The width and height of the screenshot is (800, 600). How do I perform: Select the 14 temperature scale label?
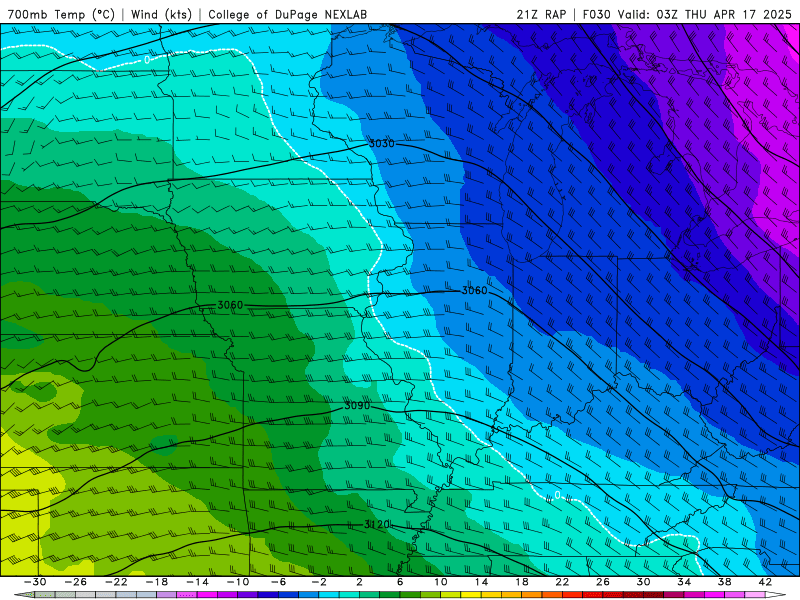481,582
